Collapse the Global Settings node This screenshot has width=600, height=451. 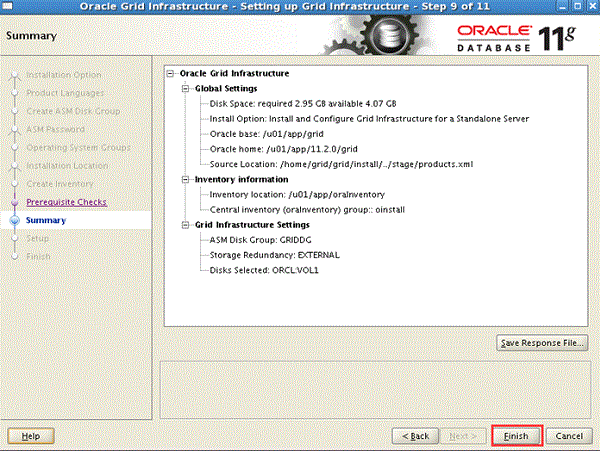(186, 89)
